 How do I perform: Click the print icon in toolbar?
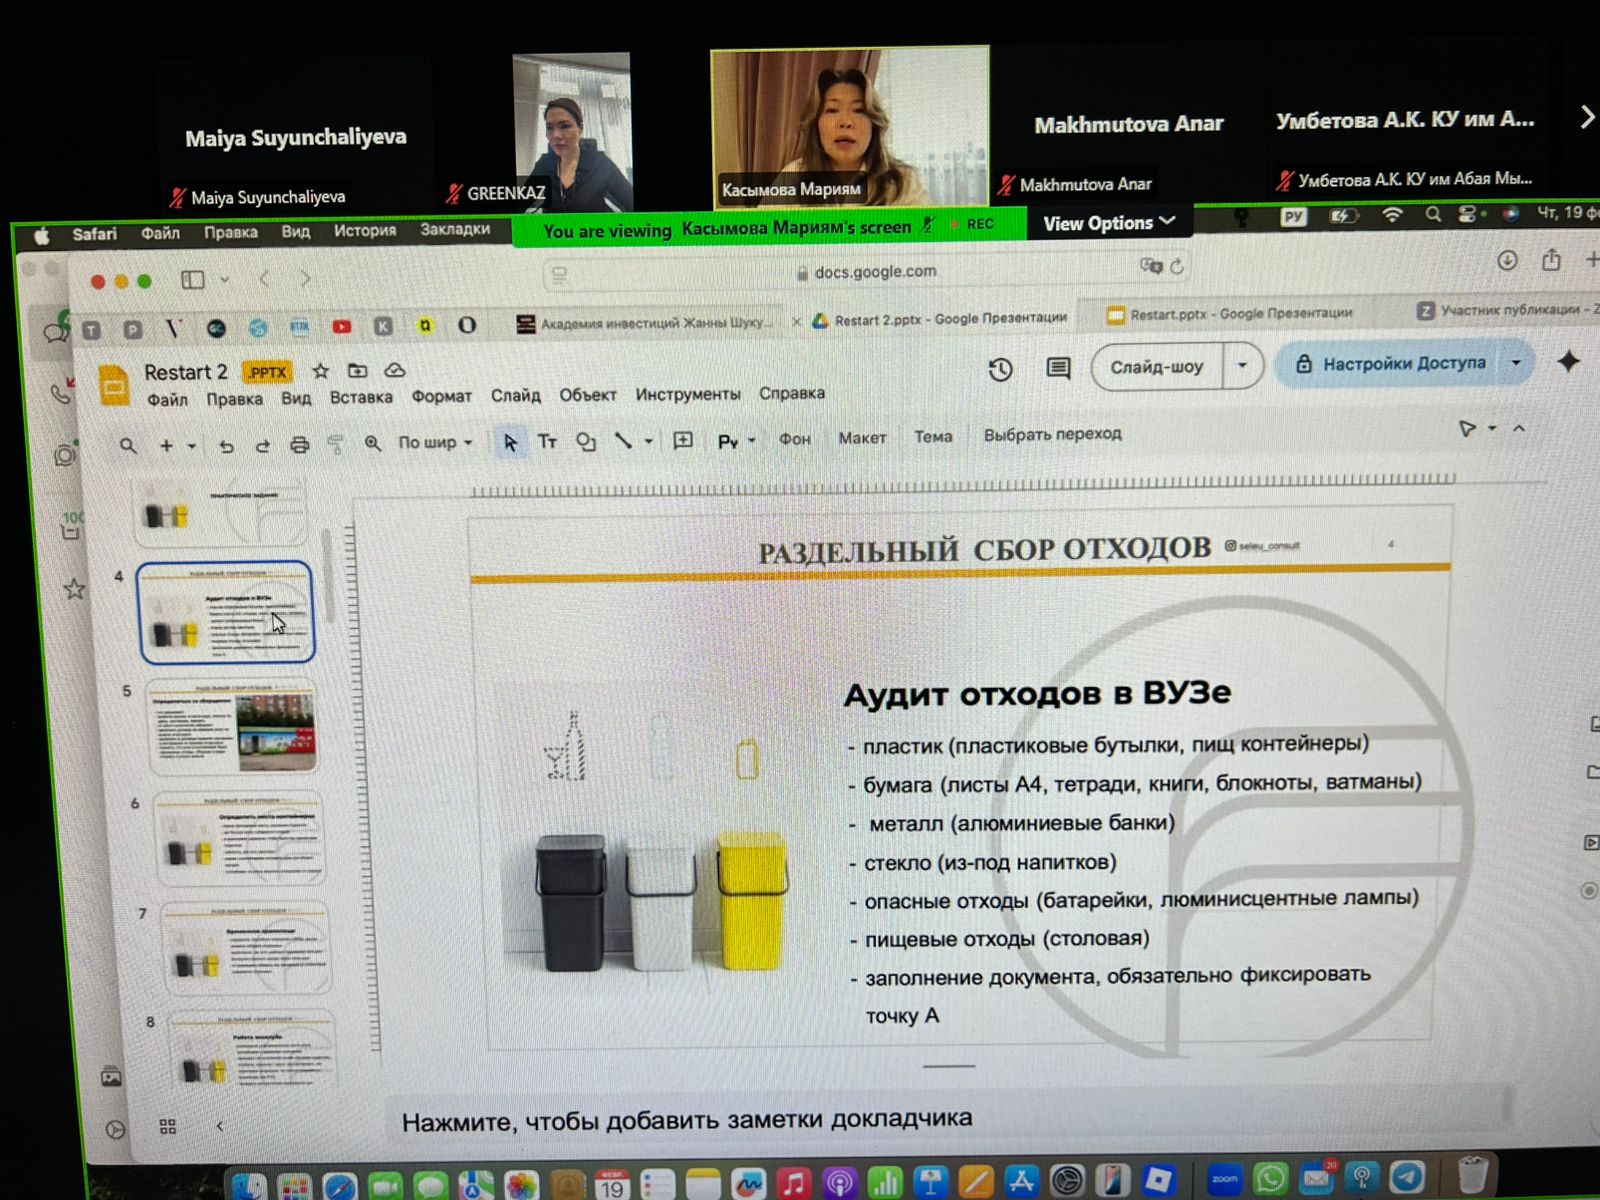(x=299, y=445)
